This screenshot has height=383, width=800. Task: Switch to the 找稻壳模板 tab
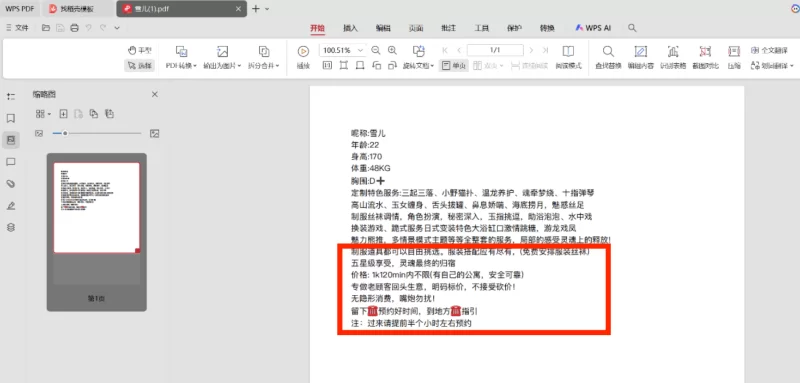(x=78, y=9)
